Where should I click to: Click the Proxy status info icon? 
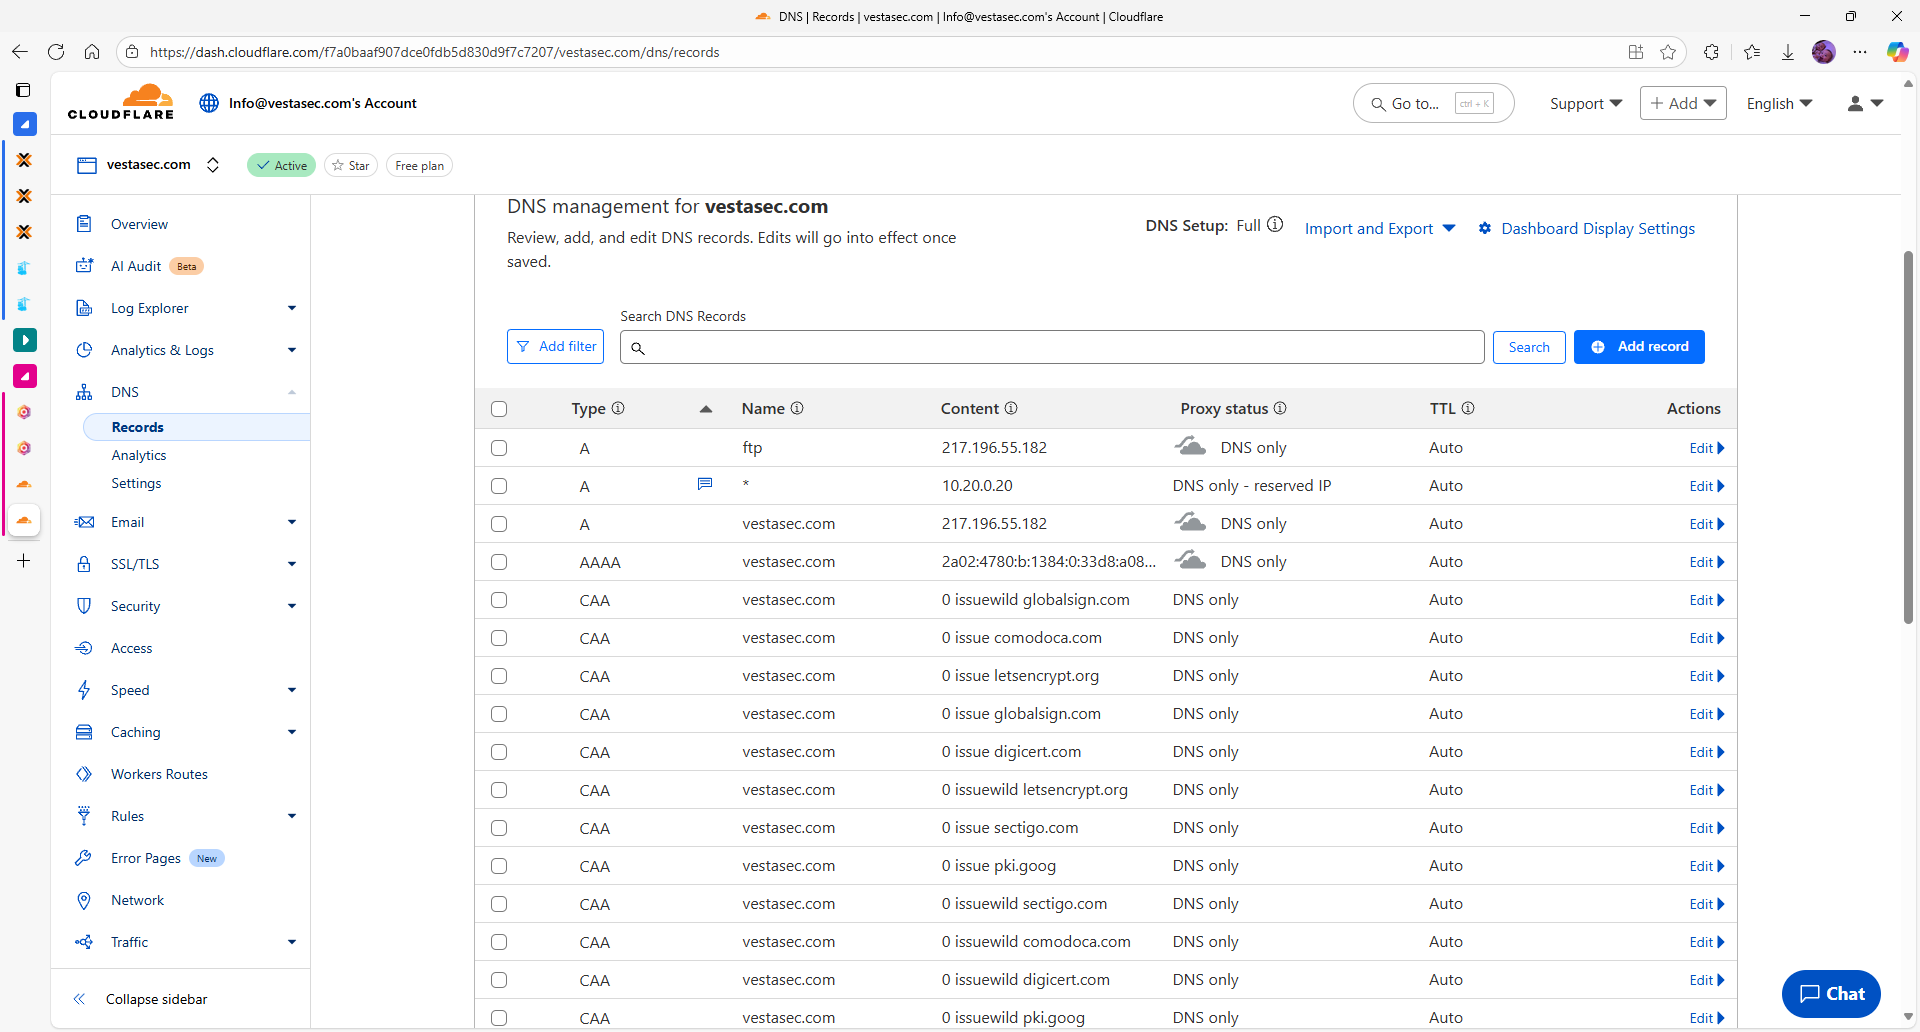pos(1280,408)
